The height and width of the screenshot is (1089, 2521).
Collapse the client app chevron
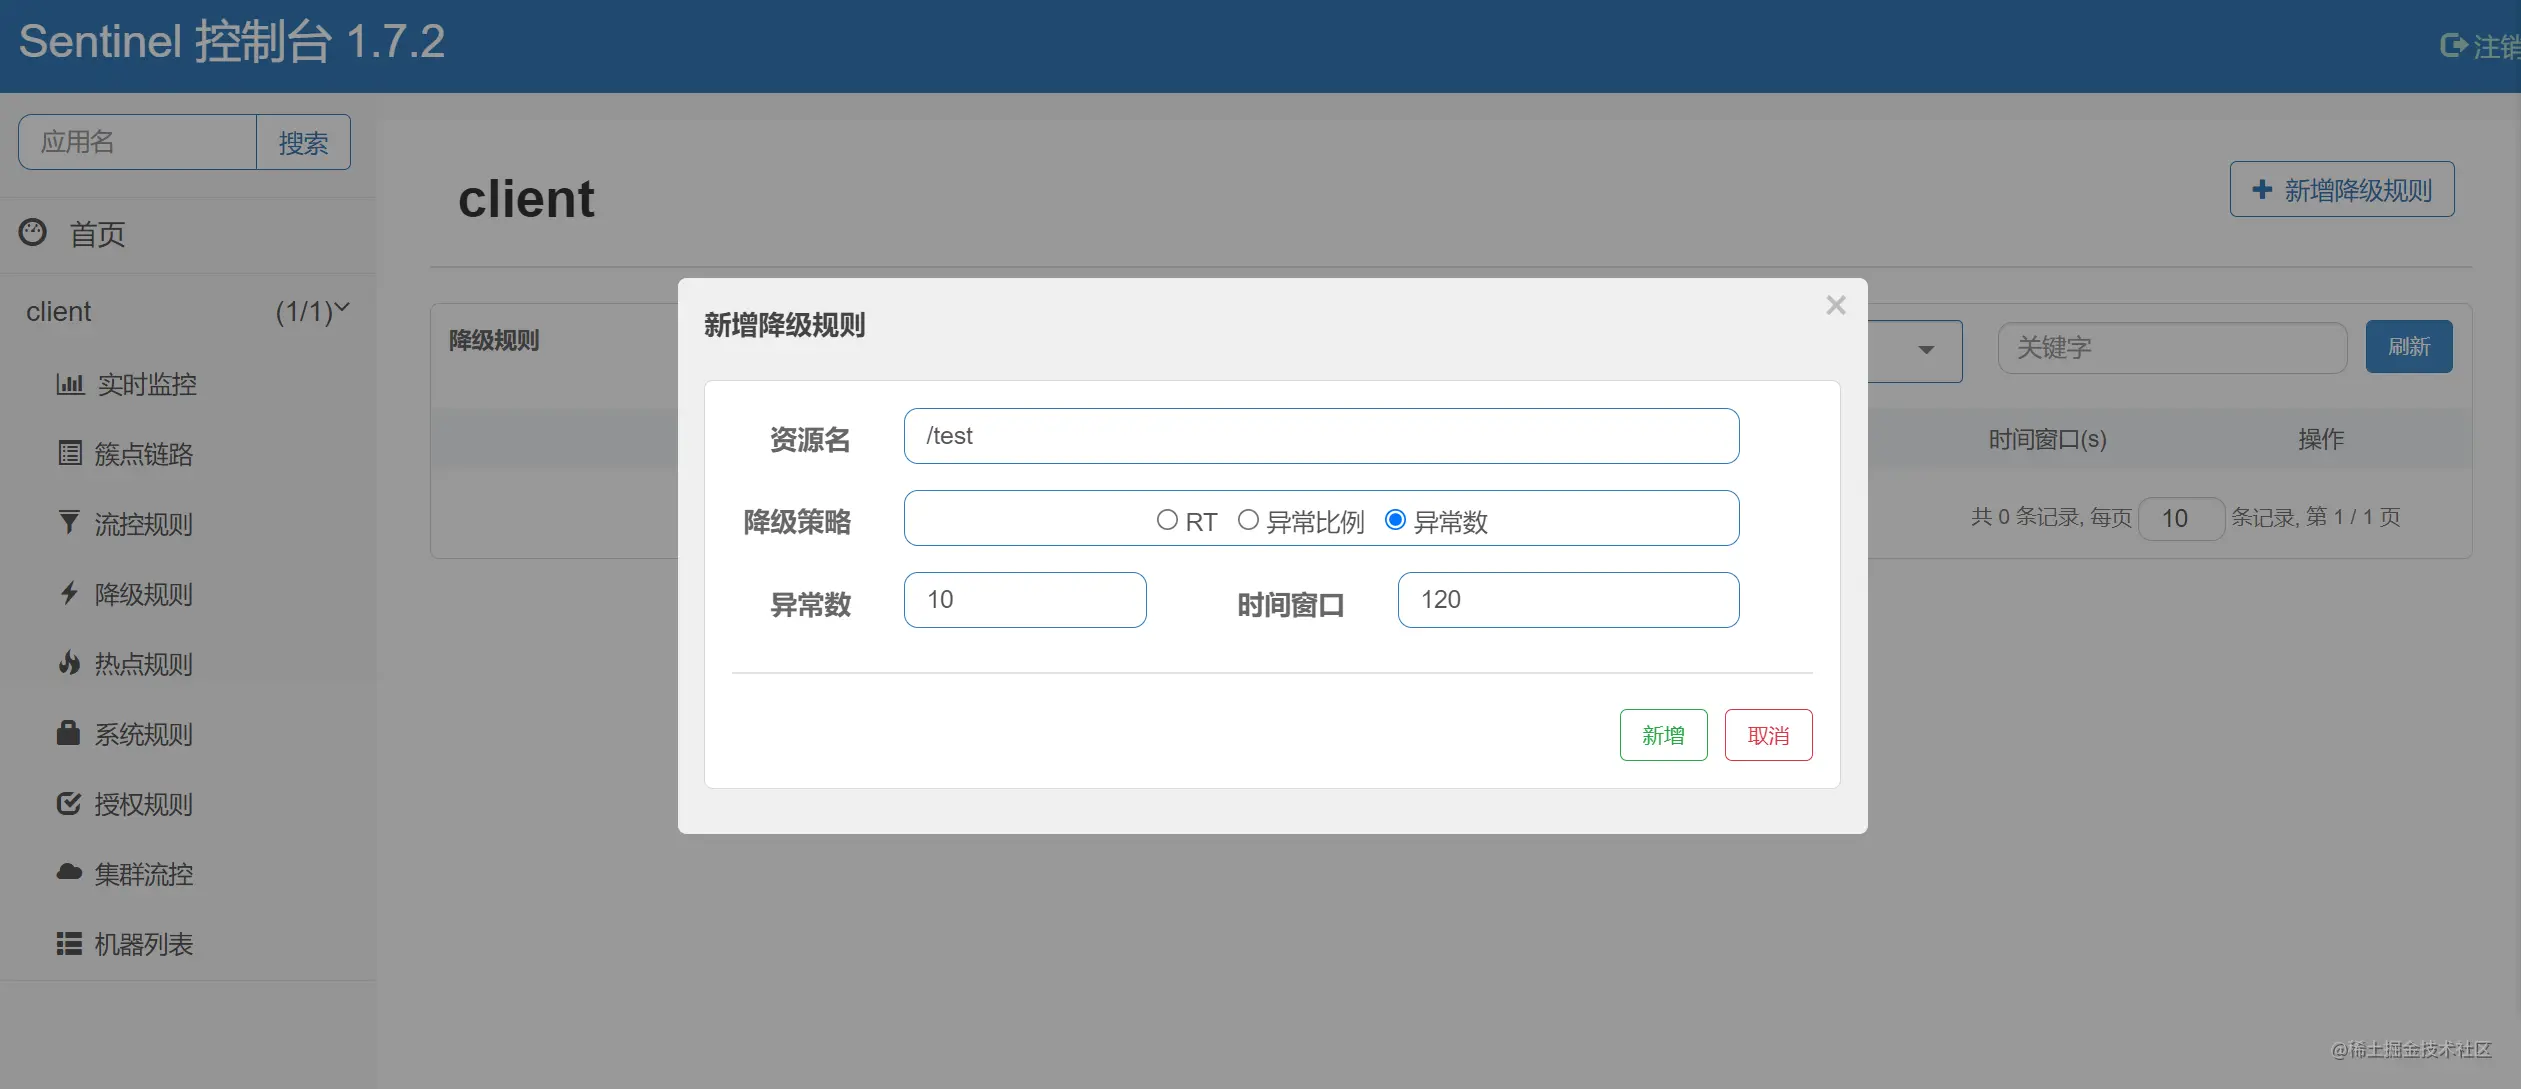point(342,308)
